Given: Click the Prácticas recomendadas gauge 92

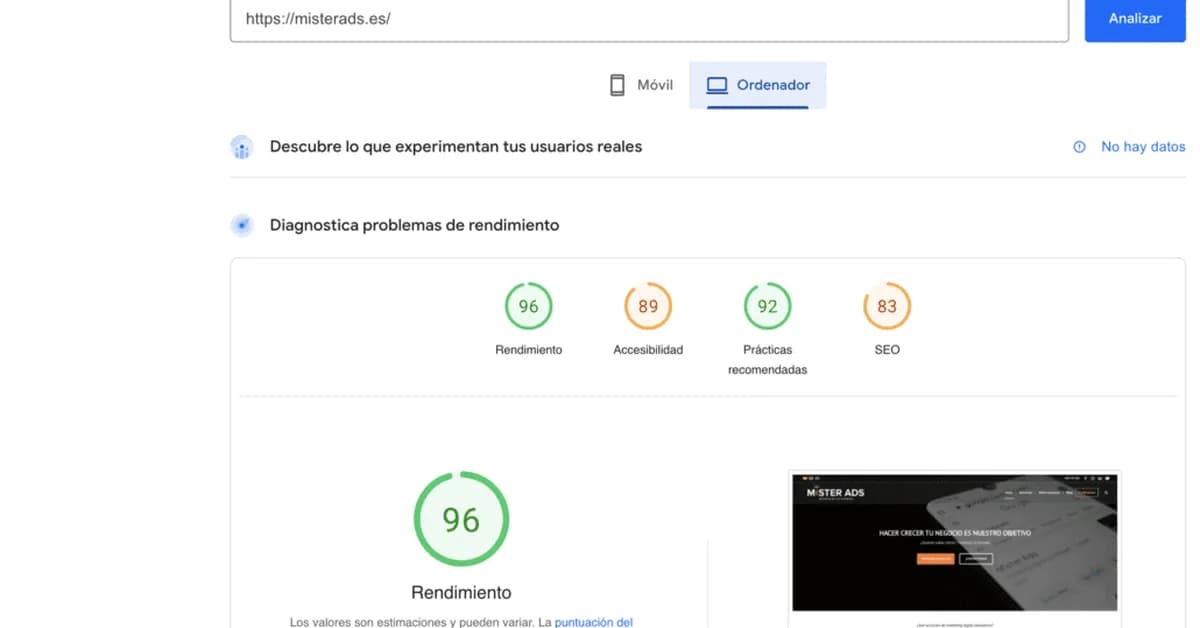Looking at the screenshot, I should coord(767,306).
